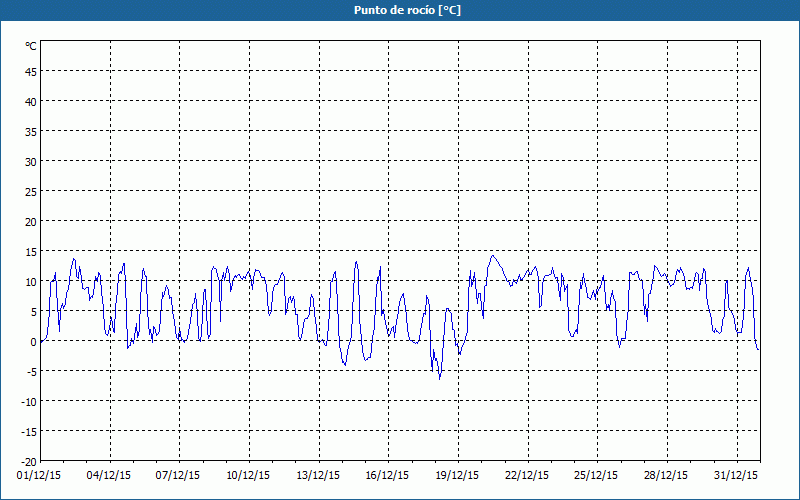800x500 pixels.
Task: Click the date label 04/12/15
Action: tap(109, 476)
